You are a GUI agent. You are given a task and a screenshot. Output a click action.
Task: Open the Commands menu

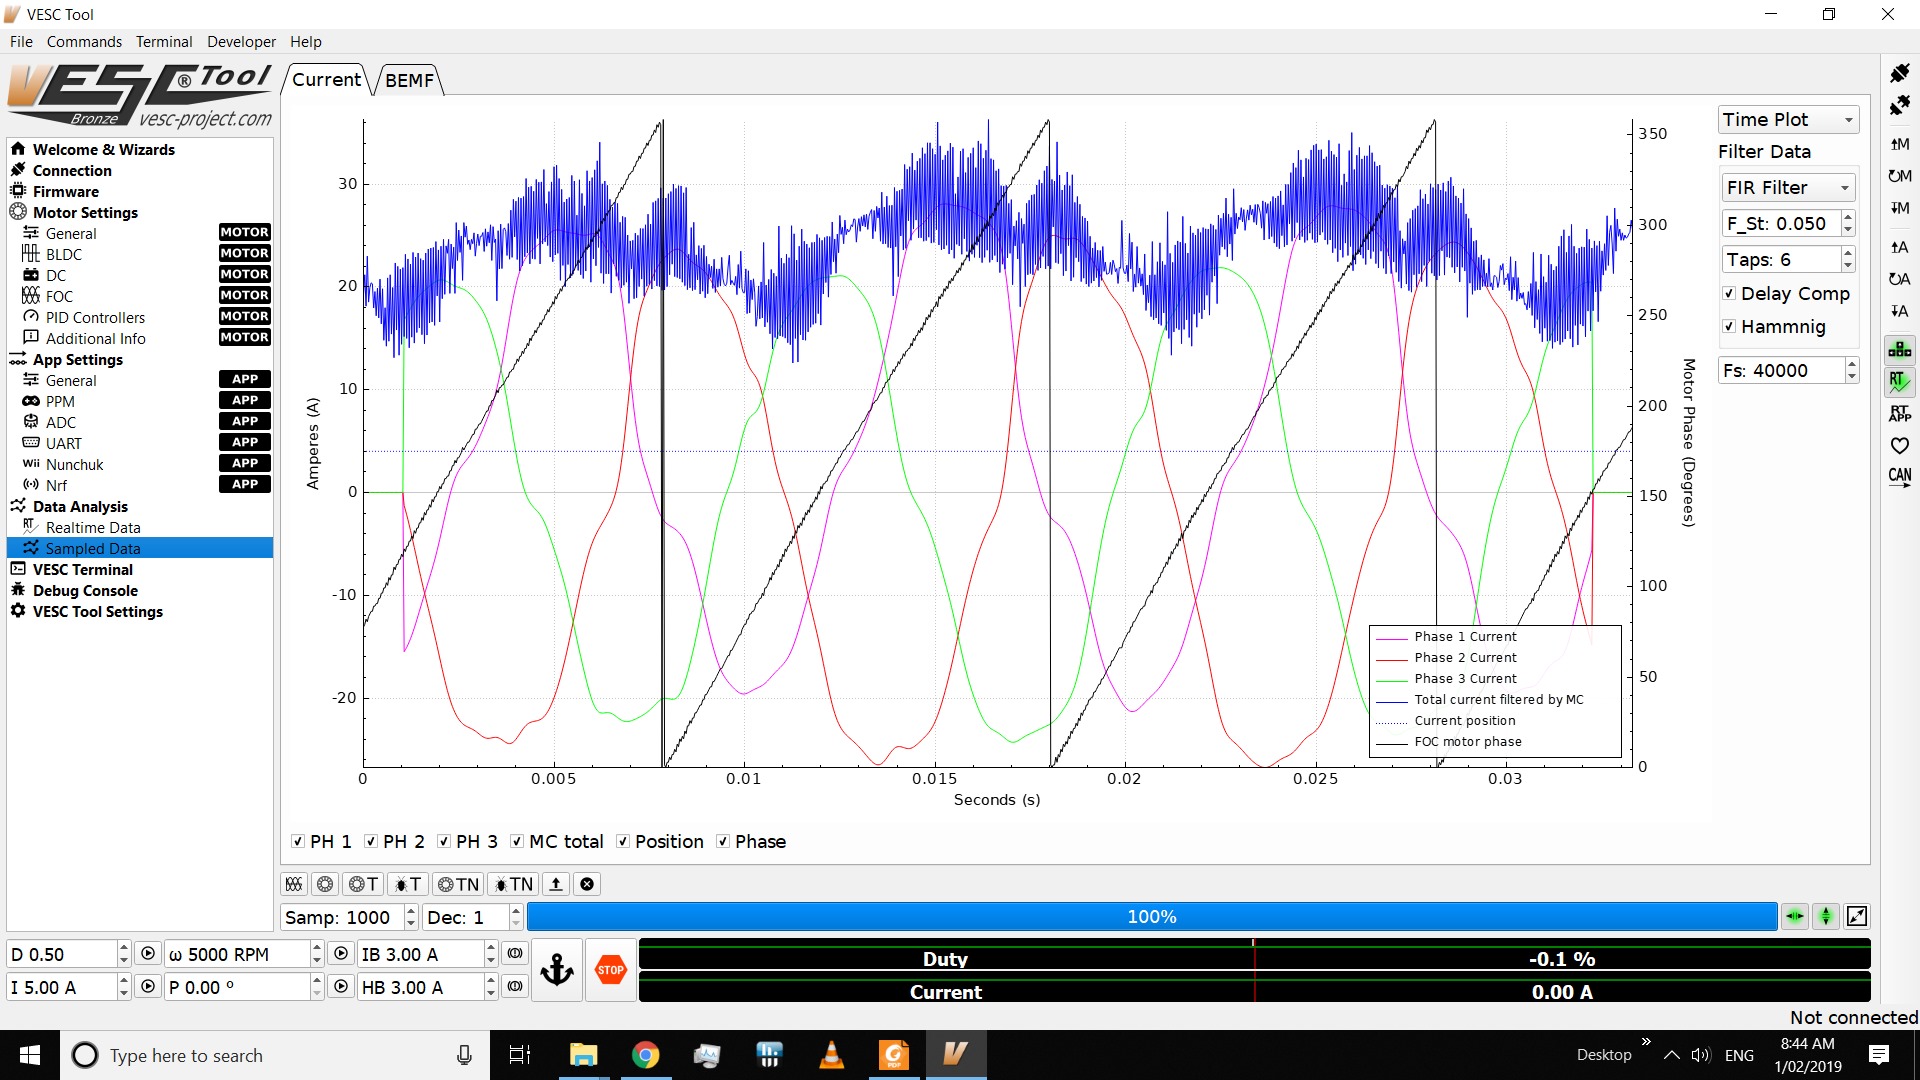click(84, 42)
